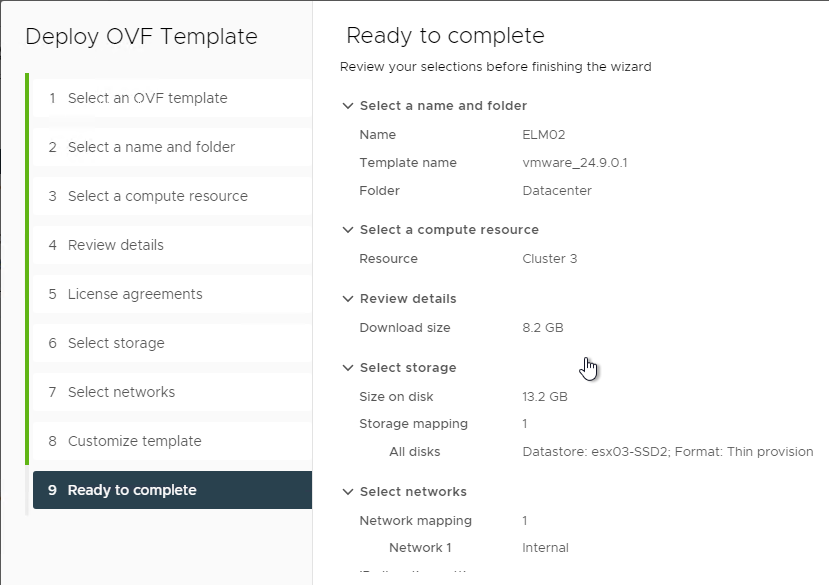Collapse the Select a name and folder section
The width and height of the screenshot is (829, 585).
click(347, 106)
